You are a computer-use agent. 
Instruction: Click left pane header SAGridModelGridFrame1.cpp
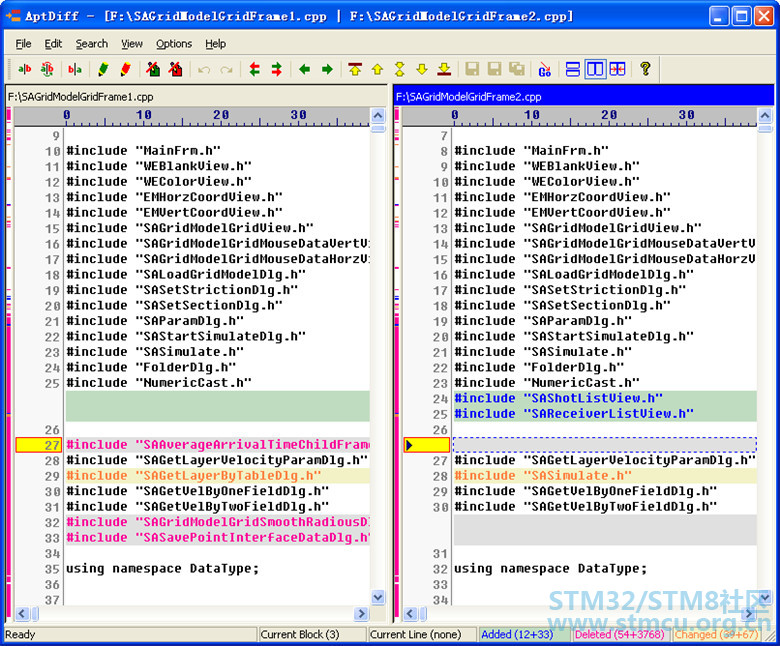coord(196,96)
